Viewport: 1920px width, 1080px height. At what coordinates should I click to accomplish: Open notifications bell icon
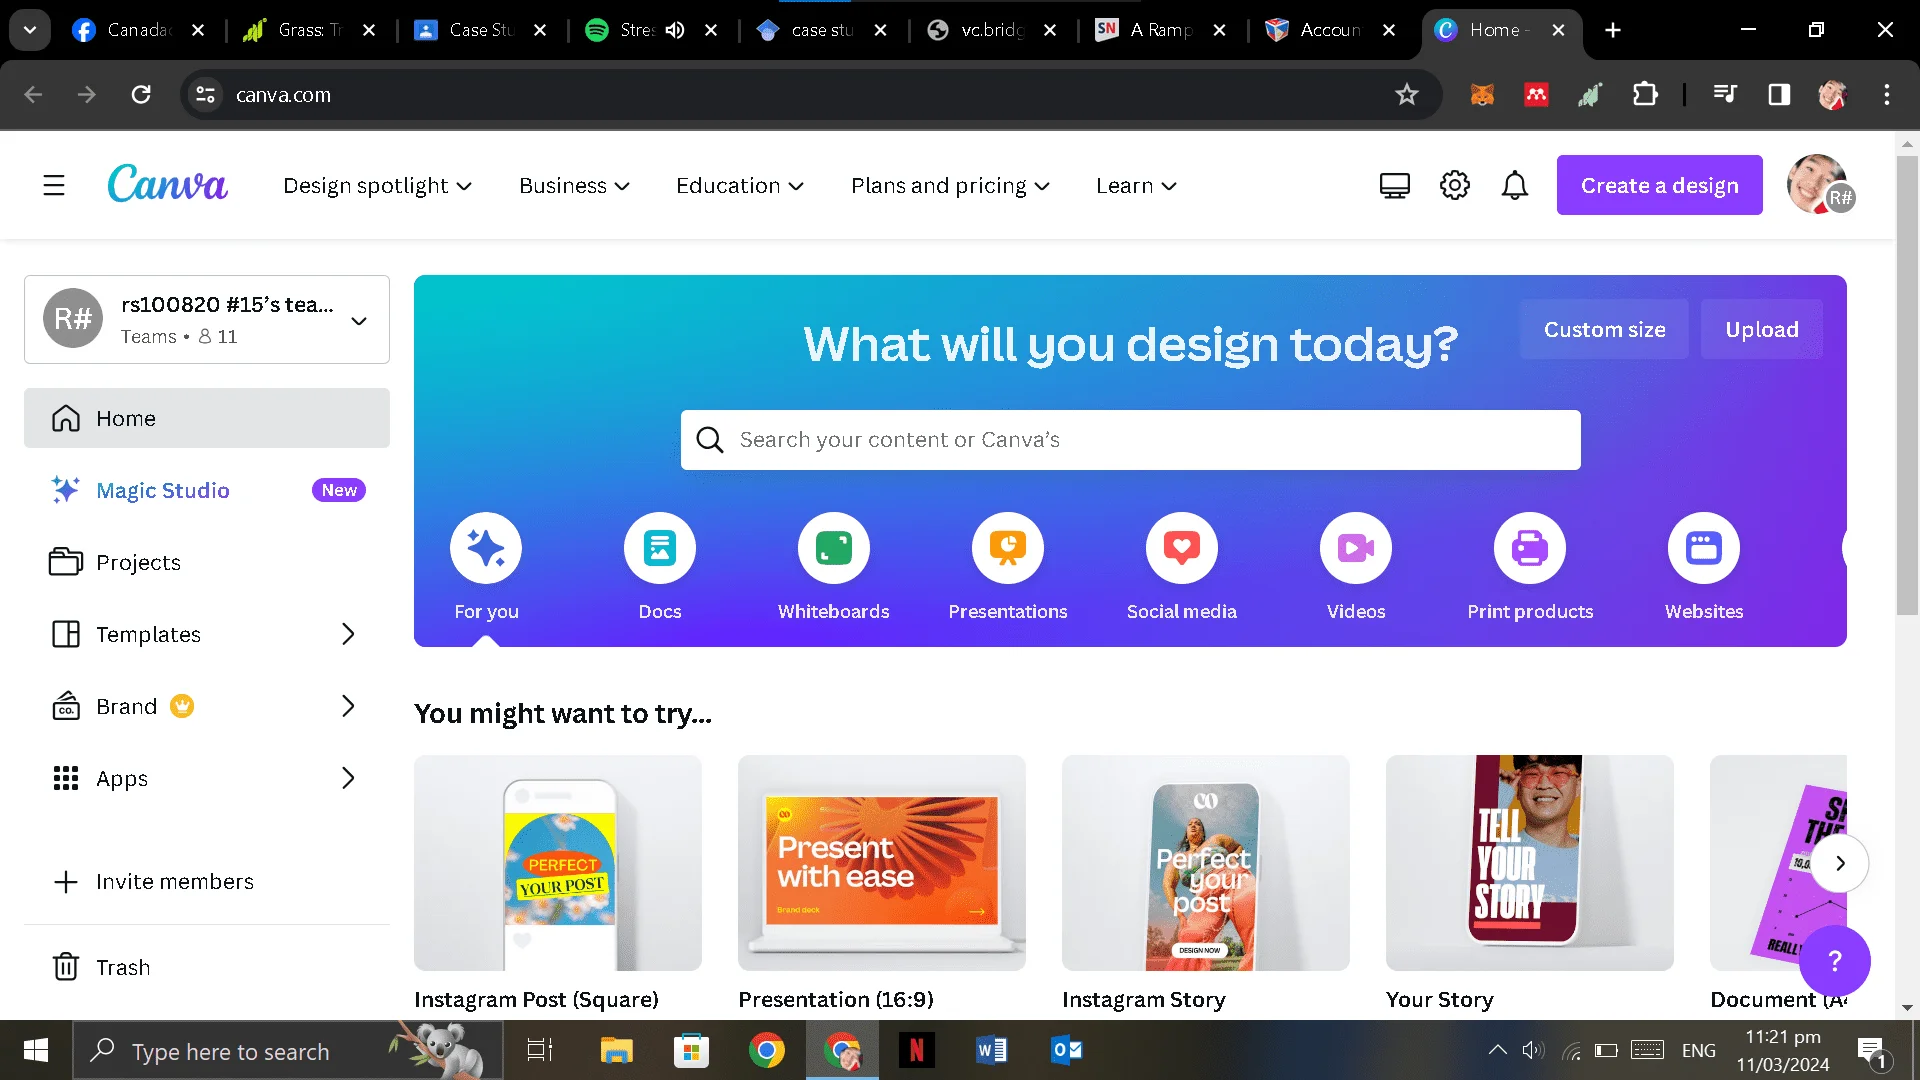point(1515,185)
